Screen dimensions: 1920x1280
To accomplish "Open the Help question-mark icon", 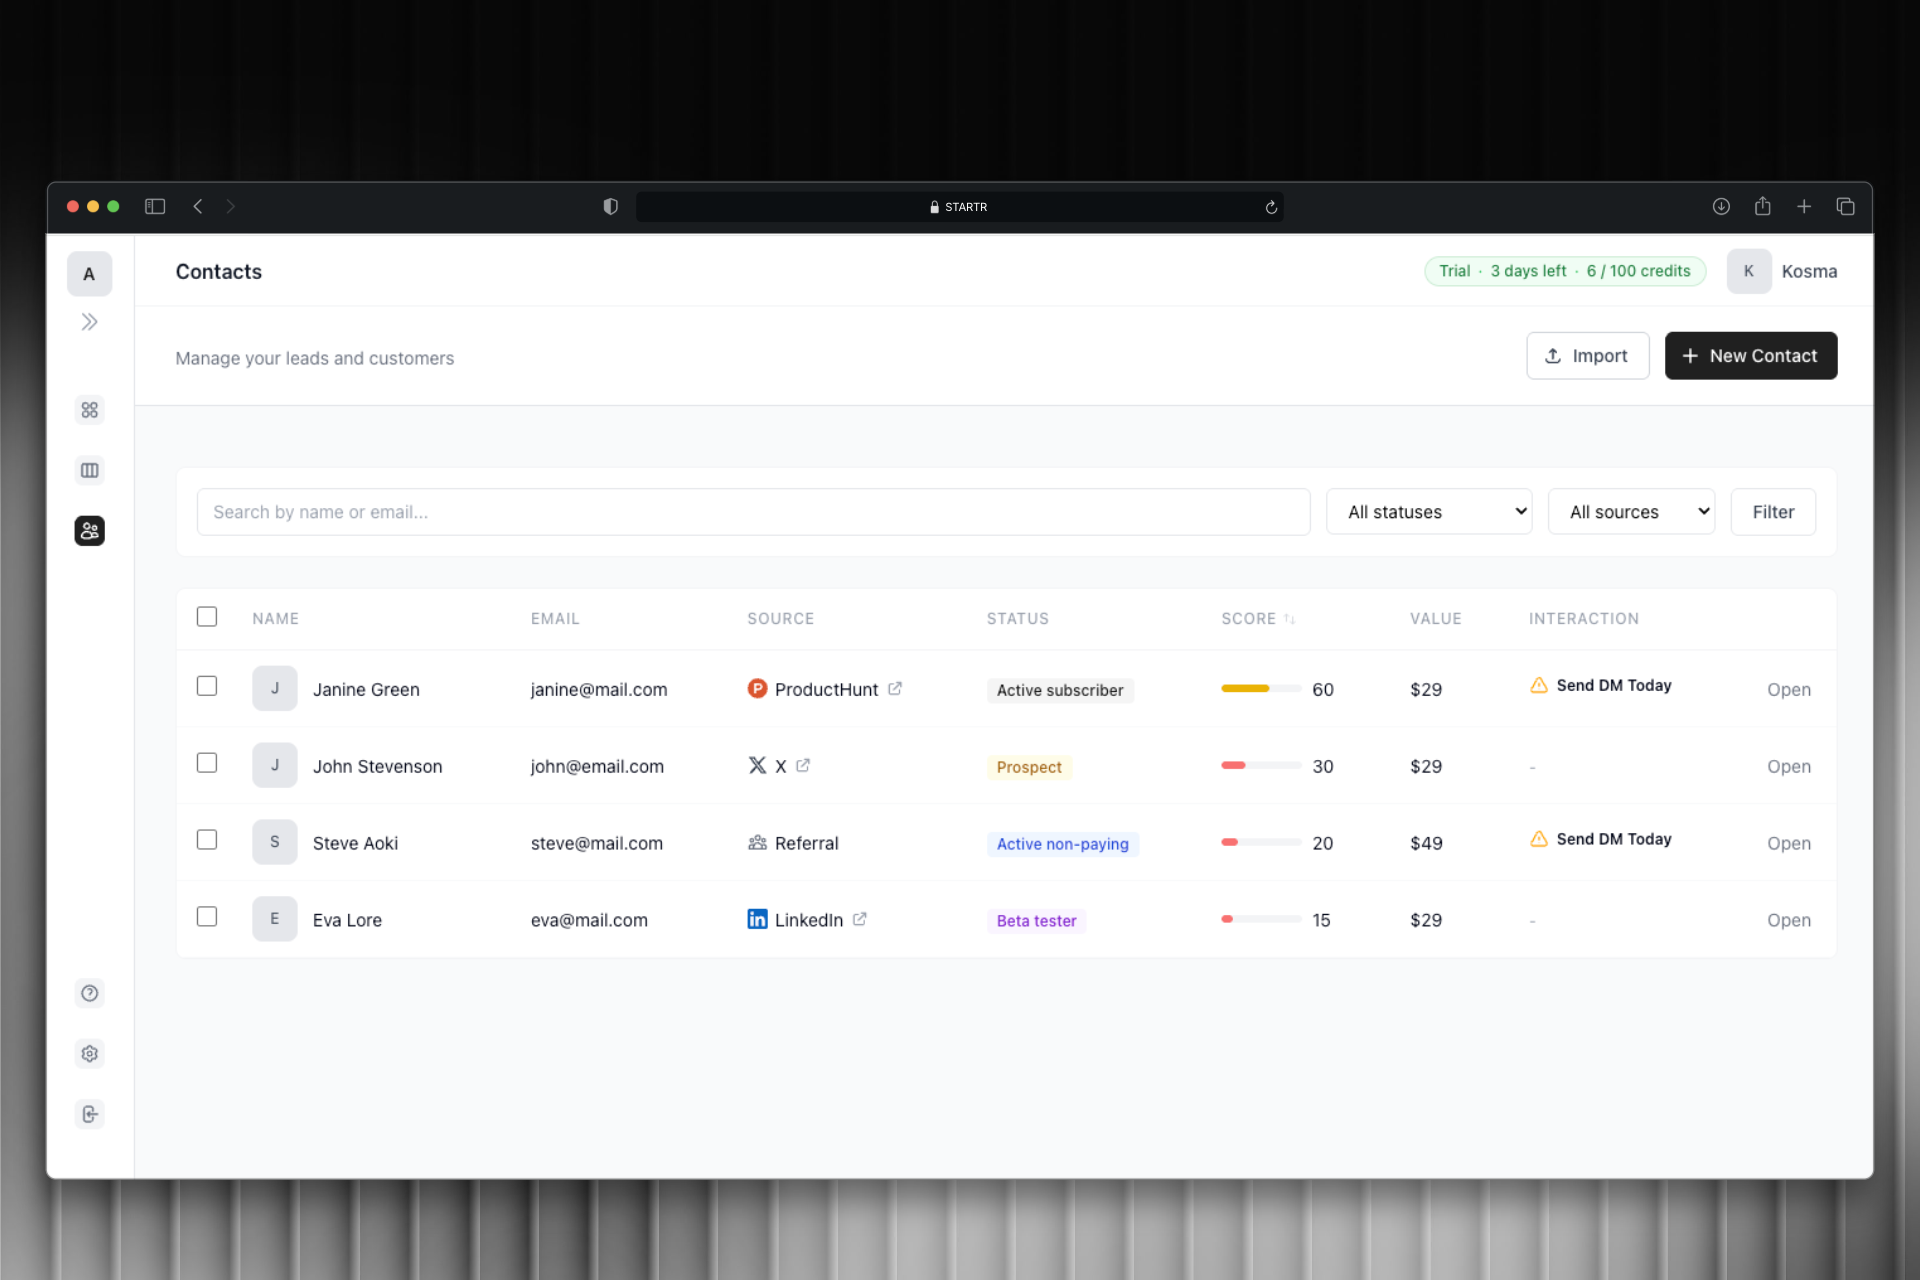I will (x=90, y=993).
